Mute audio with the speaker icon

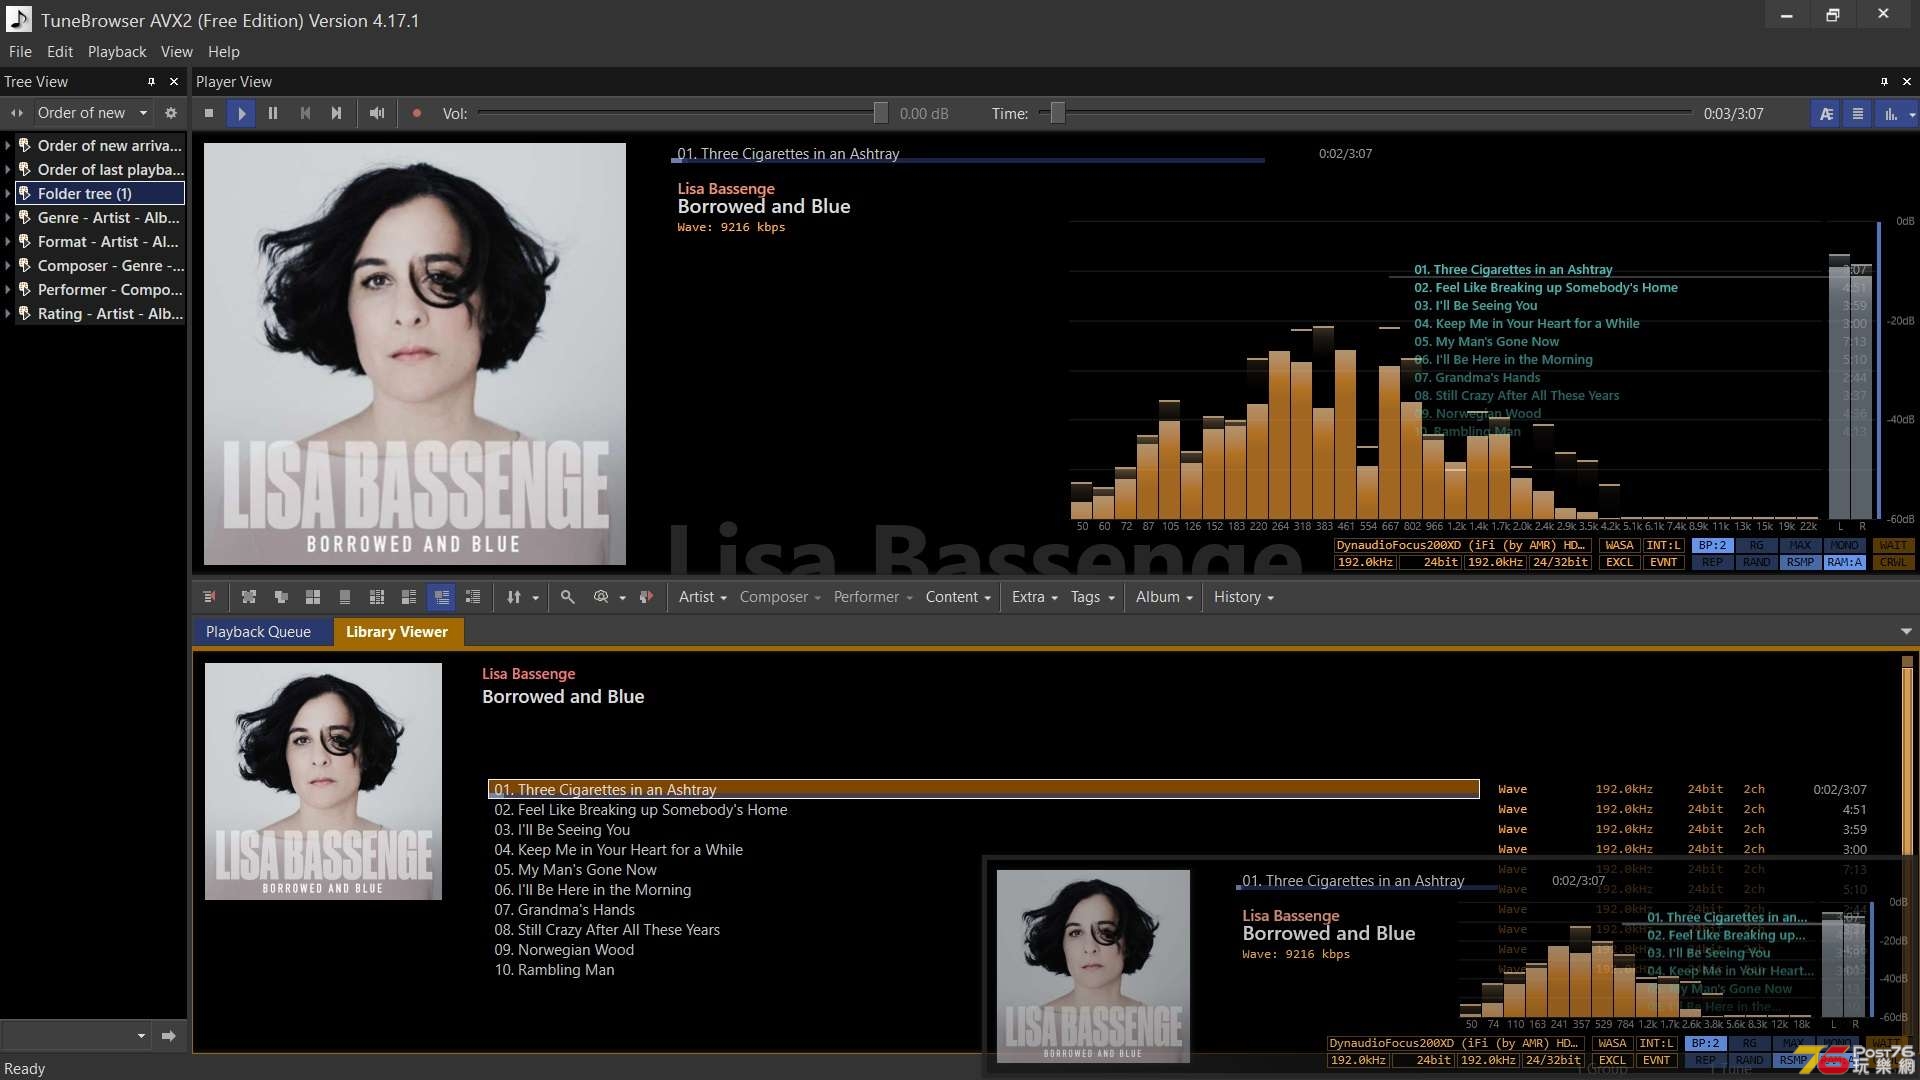[x=377, y=113]
